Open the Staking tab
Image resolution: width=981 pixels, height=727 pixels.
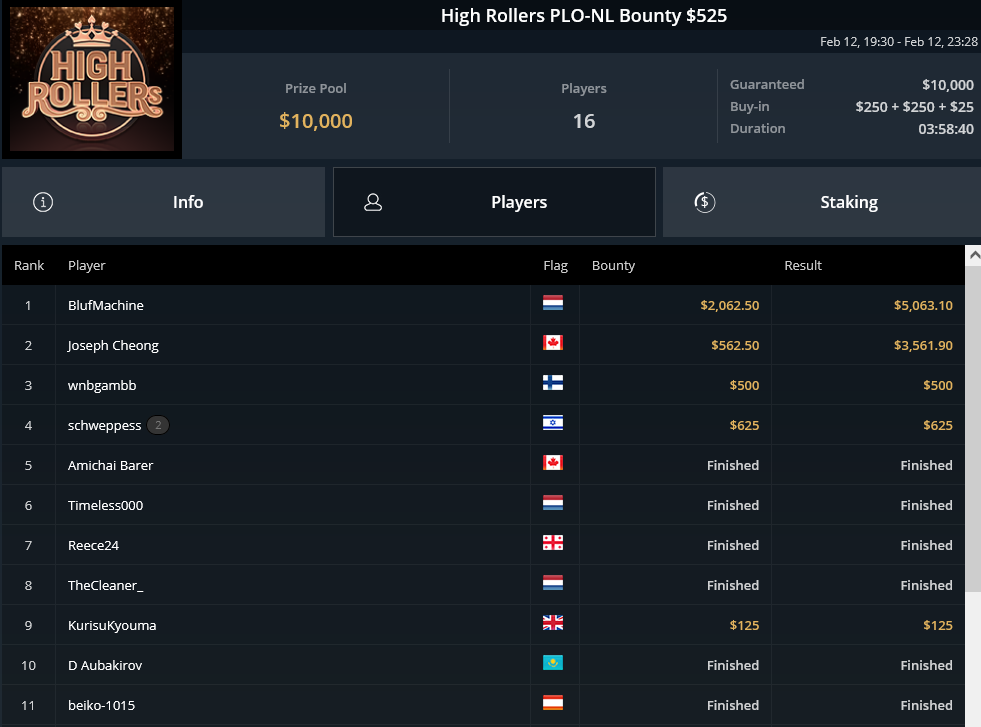pos(821,202)
